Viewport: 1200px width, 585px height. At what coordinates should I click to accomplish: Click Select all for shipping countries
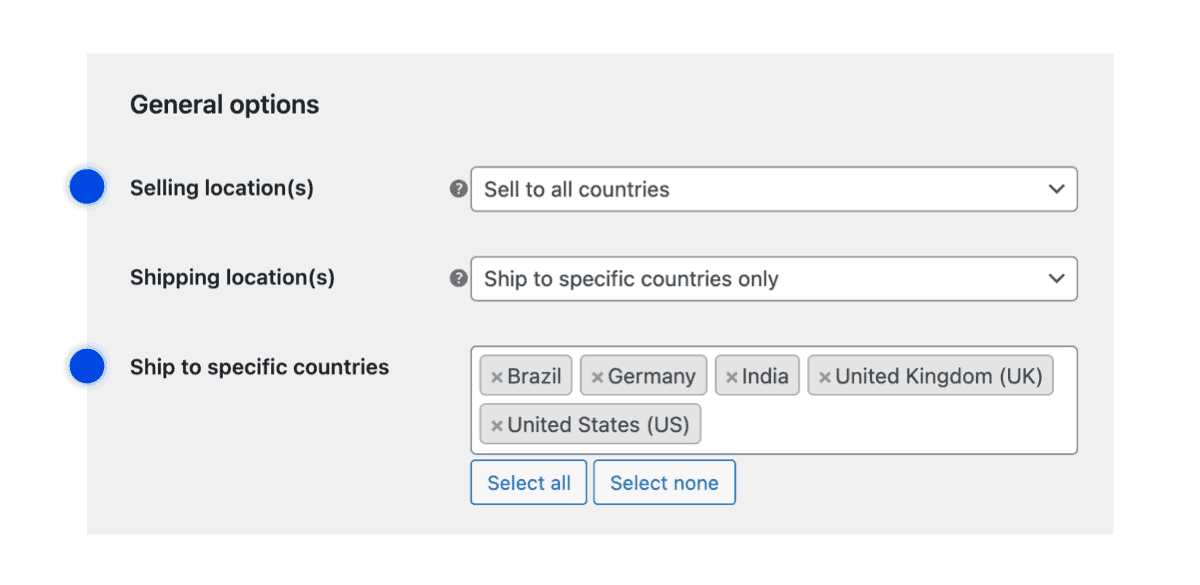click(528, 482)
